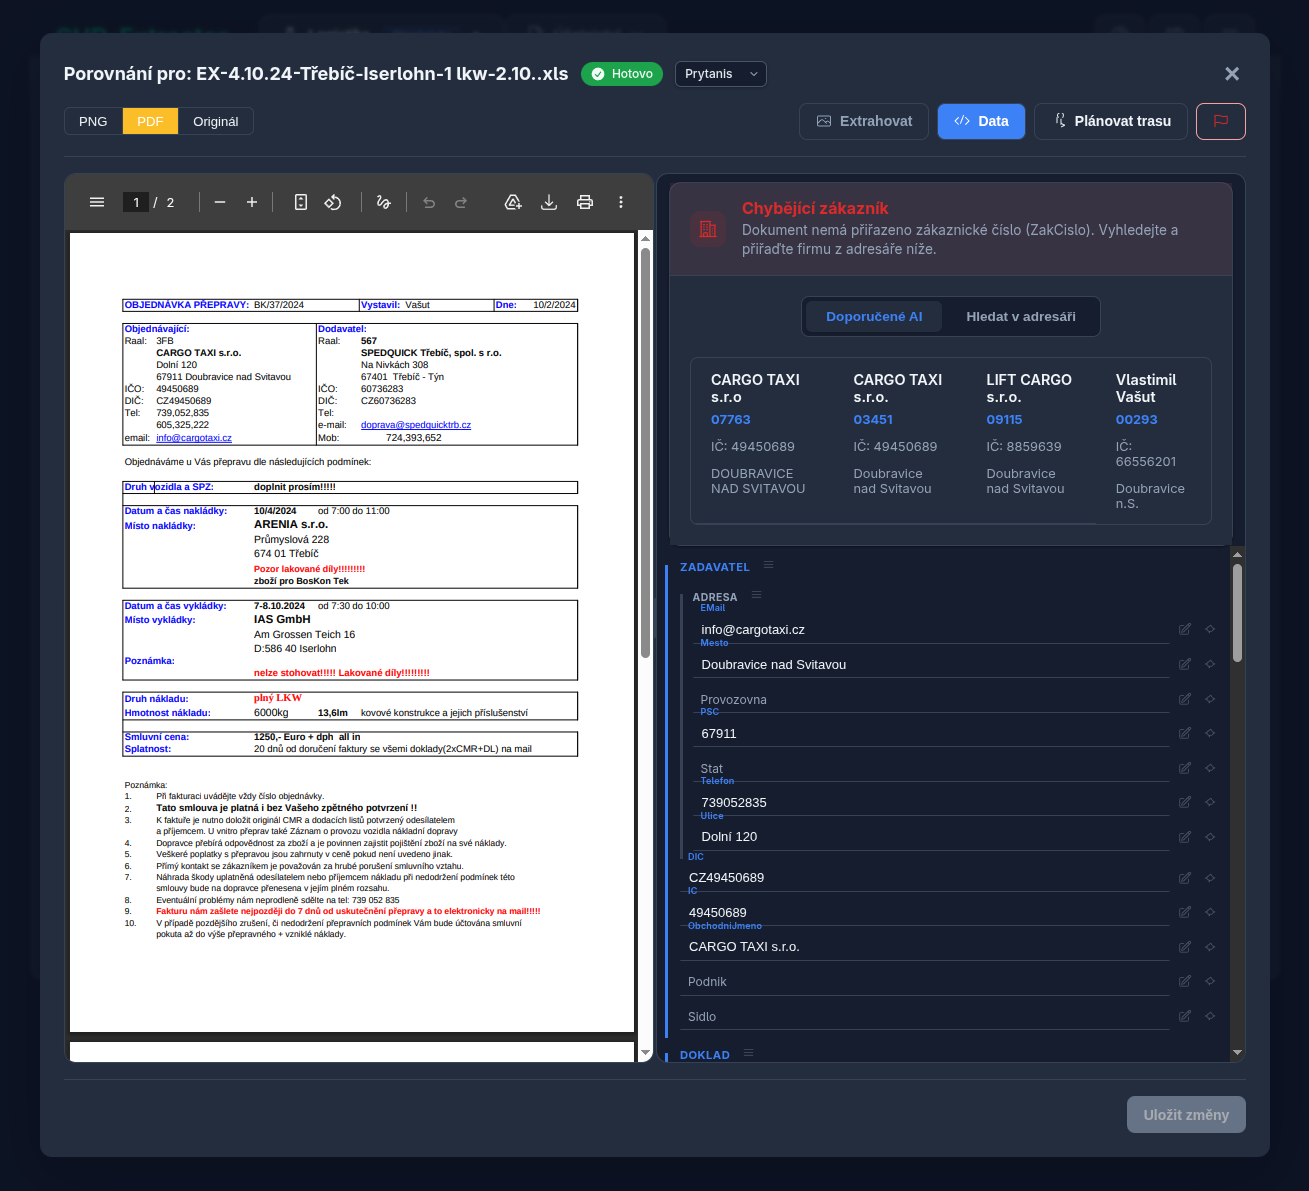The height and width of the screenshot is (1191, 1309).
Task: Close the Porovnání dialog
Action: click(1232, 74)
